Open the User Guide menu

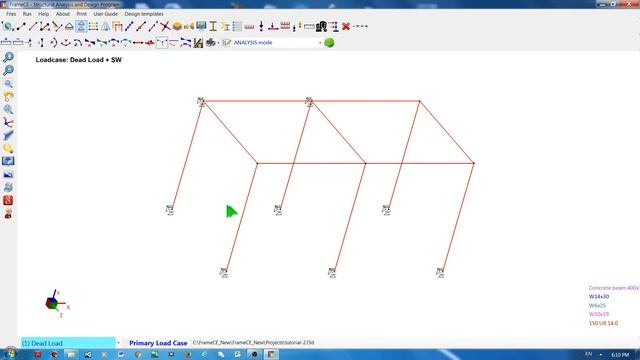click(x=105, y=14)
